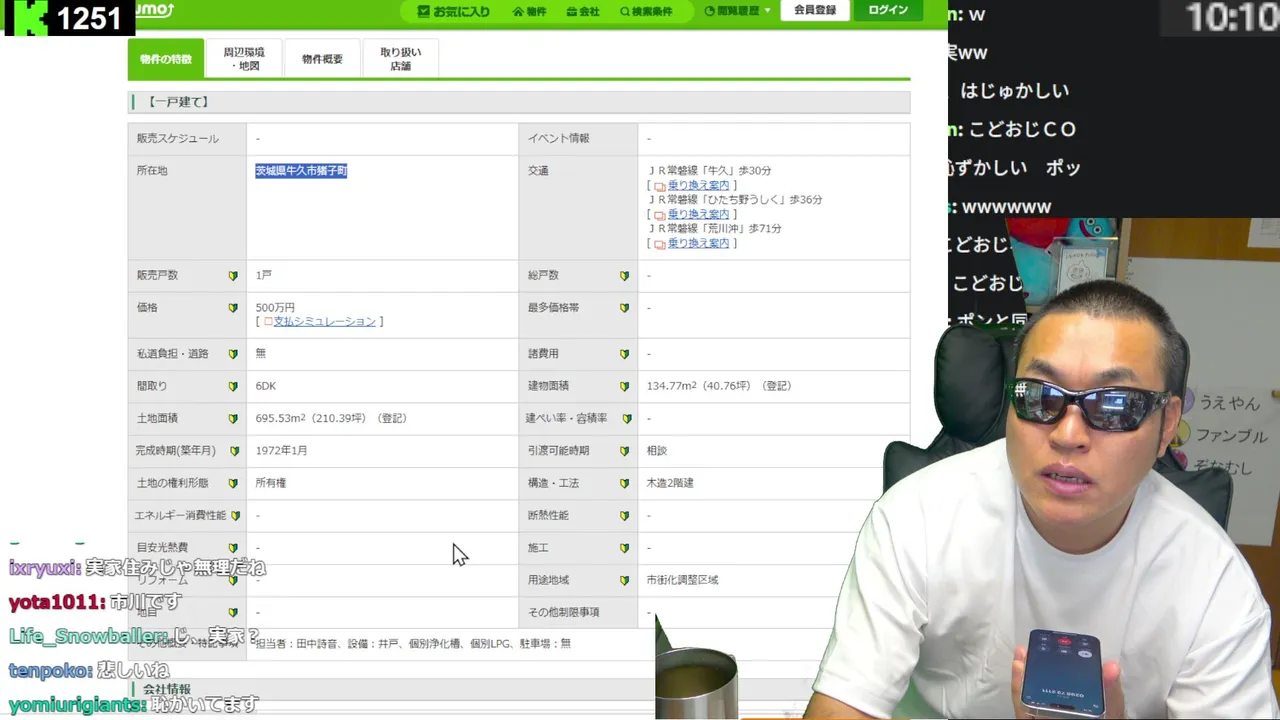
Task: Click the help mark beside 土地の権利形態
Action: (233, 483)
